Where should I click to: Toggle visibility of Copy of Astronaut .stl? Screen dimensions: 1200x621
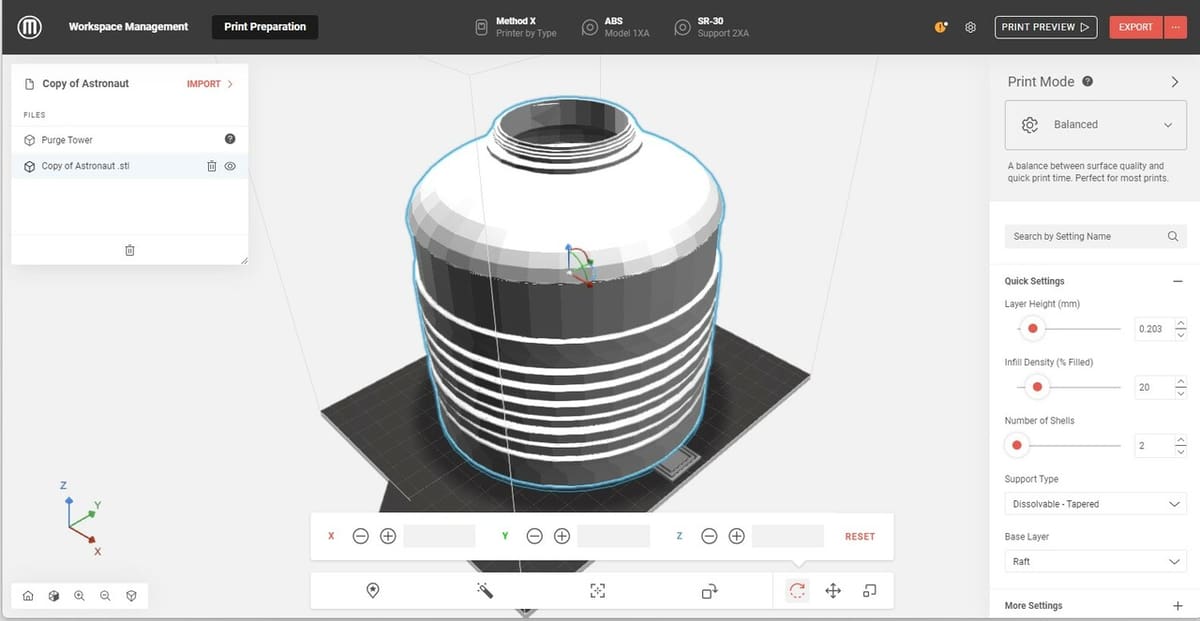pyautogui.click(x=230, y=166)
